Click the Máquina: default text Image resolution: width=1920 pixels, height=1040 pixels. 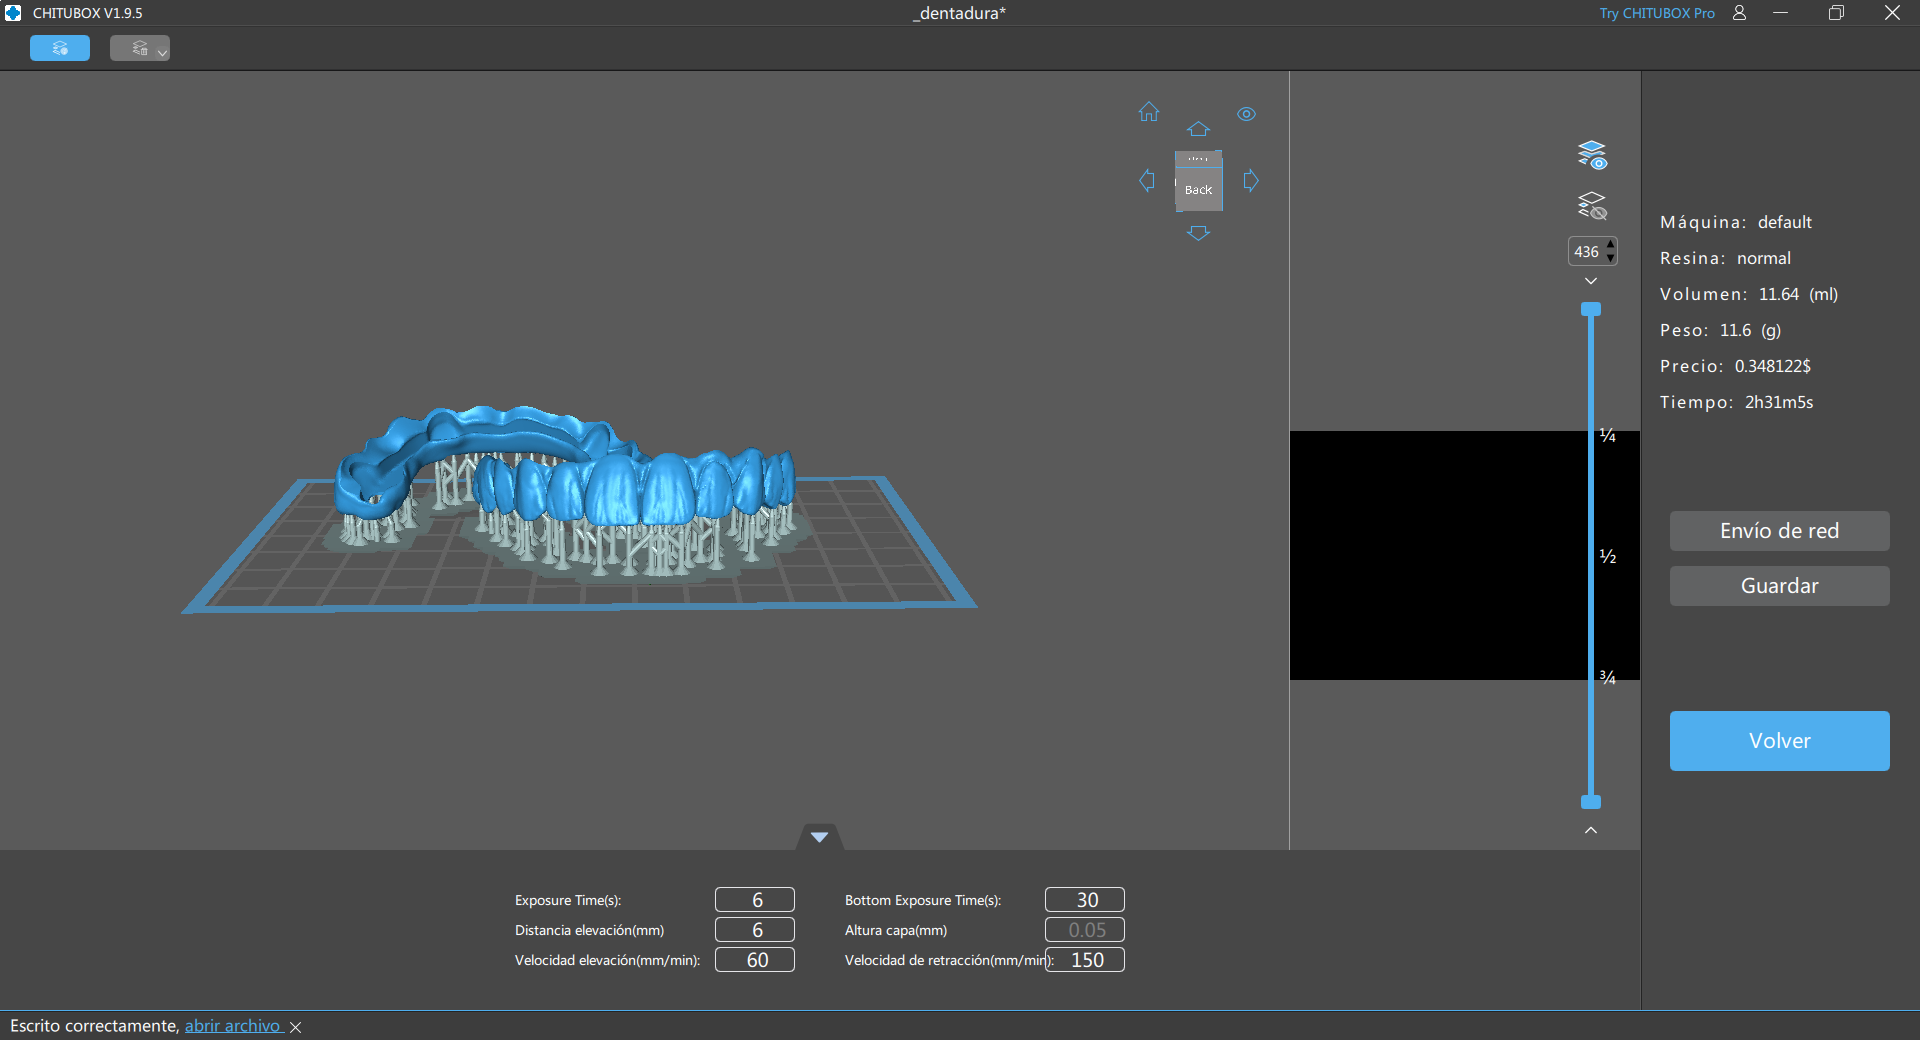[x=1736, y=222]
